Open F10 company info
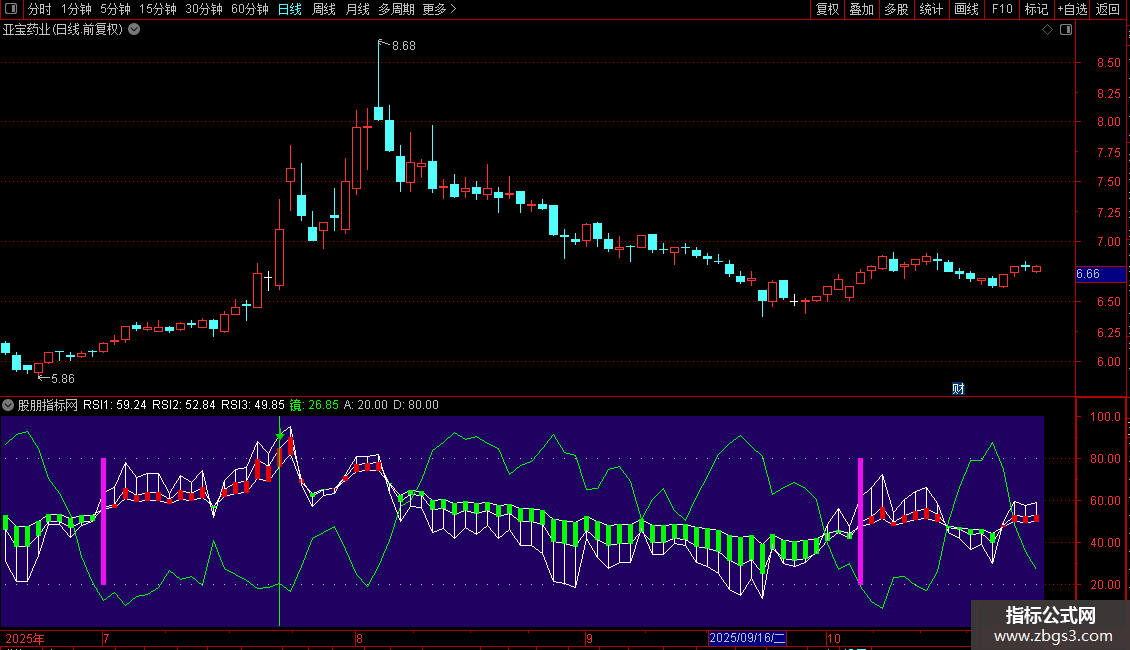Viewport: 1130px width, 650px height. 1002,9
